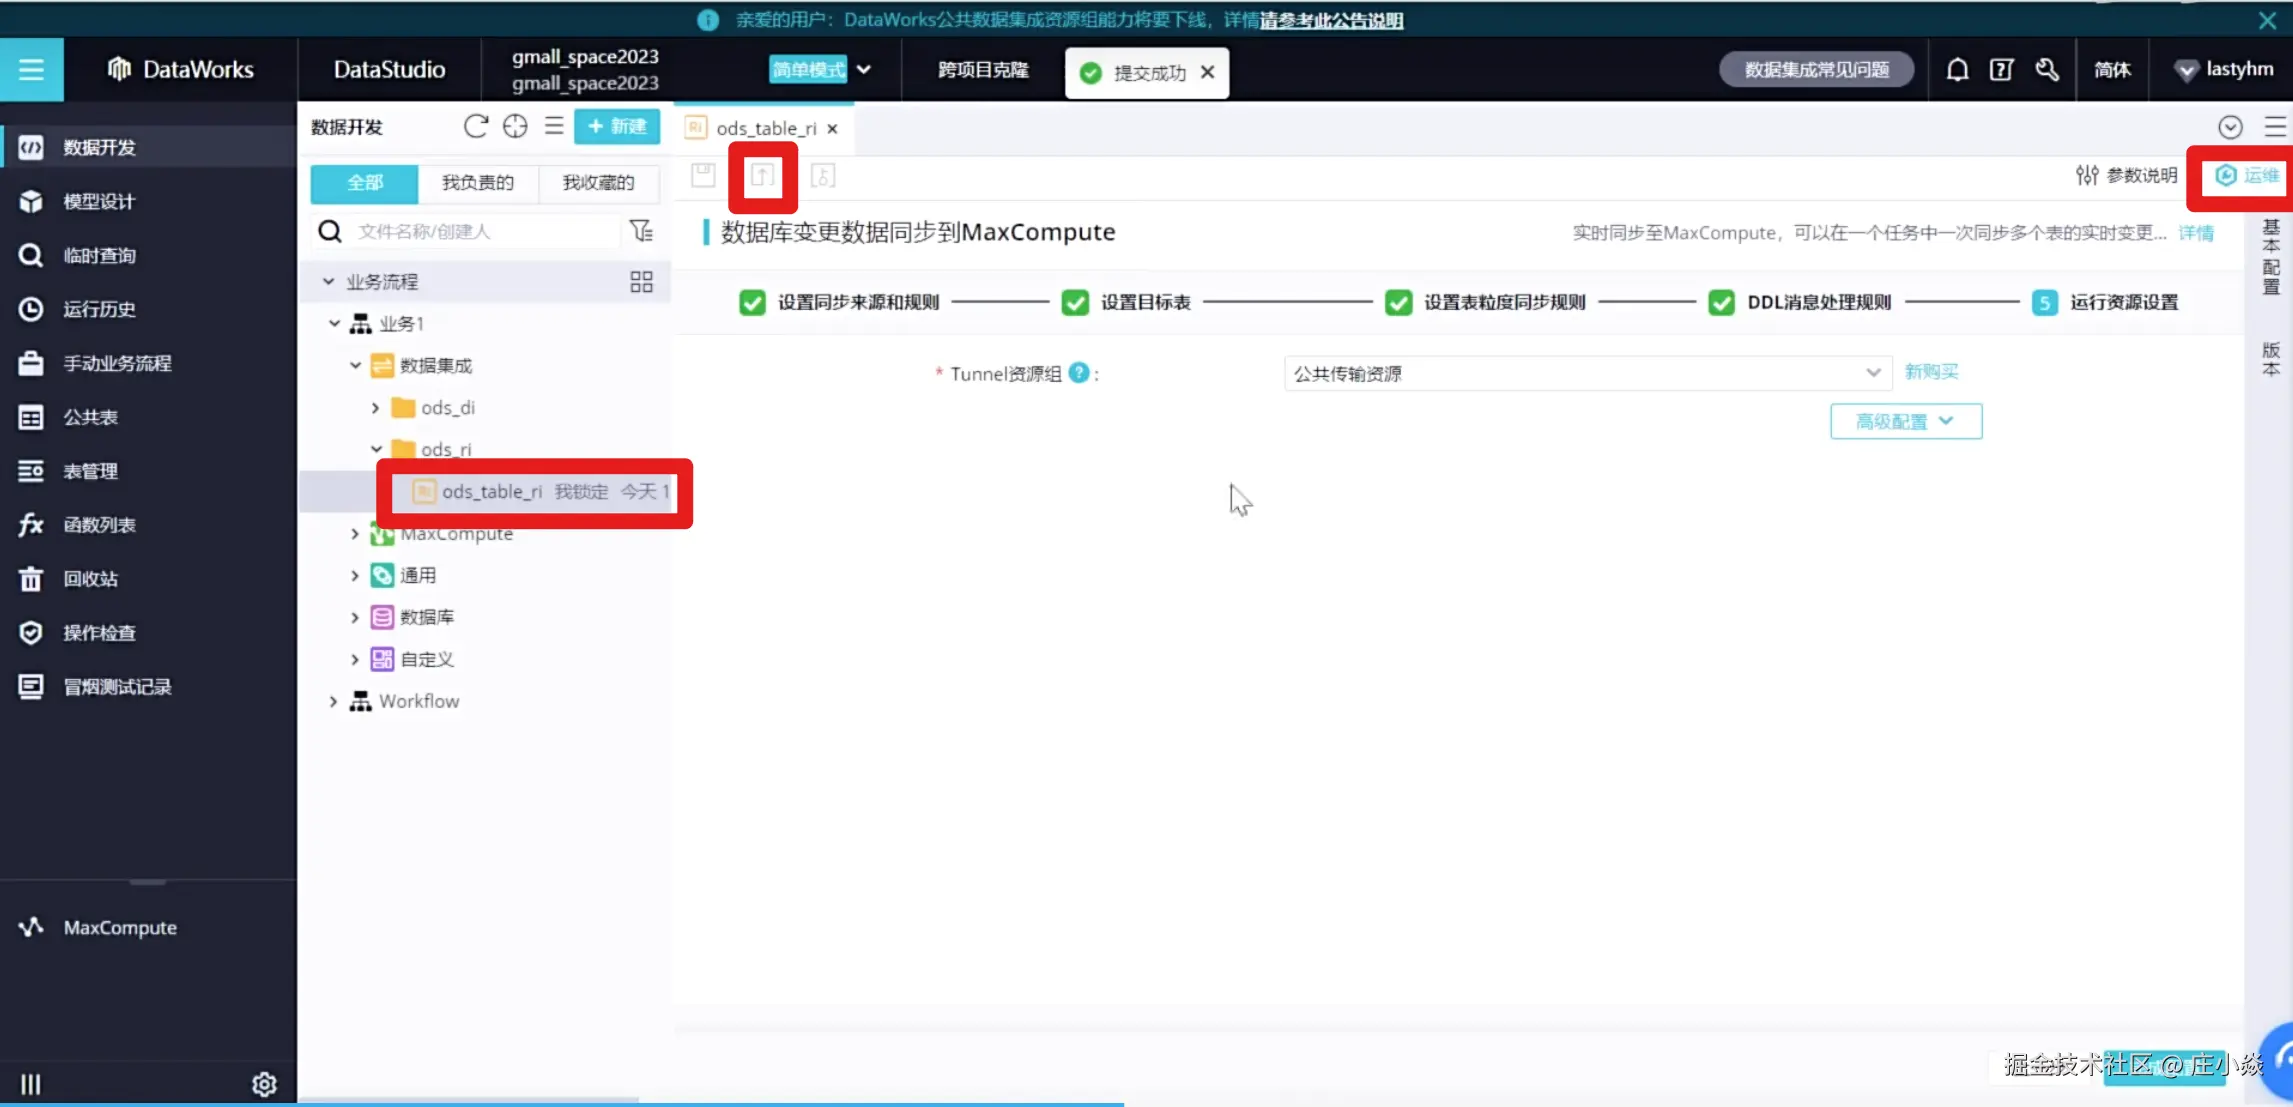
Task: Click the 新建 button
Action: [x=617, y=126]
